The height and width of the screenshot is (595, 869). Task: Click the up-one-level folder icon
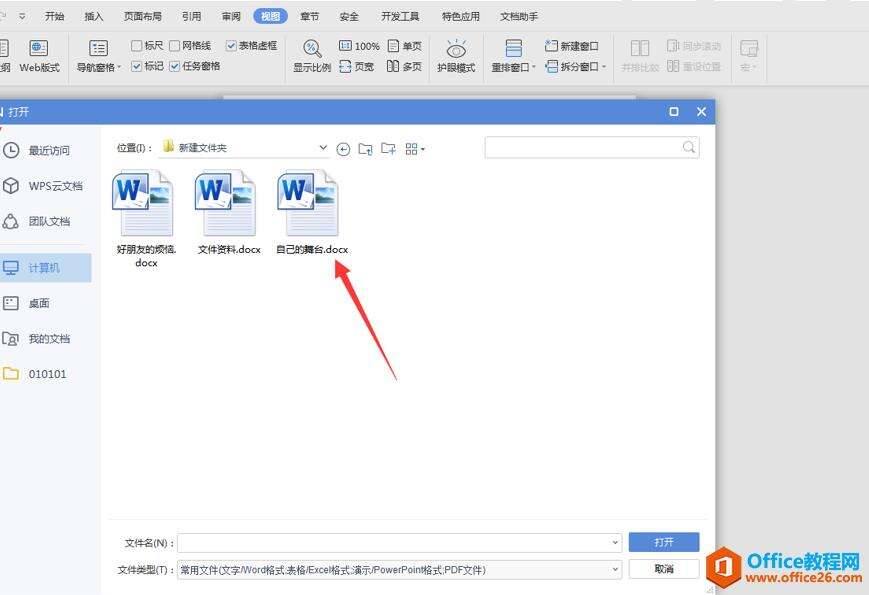pyautogui.click(x=365, y=149)
